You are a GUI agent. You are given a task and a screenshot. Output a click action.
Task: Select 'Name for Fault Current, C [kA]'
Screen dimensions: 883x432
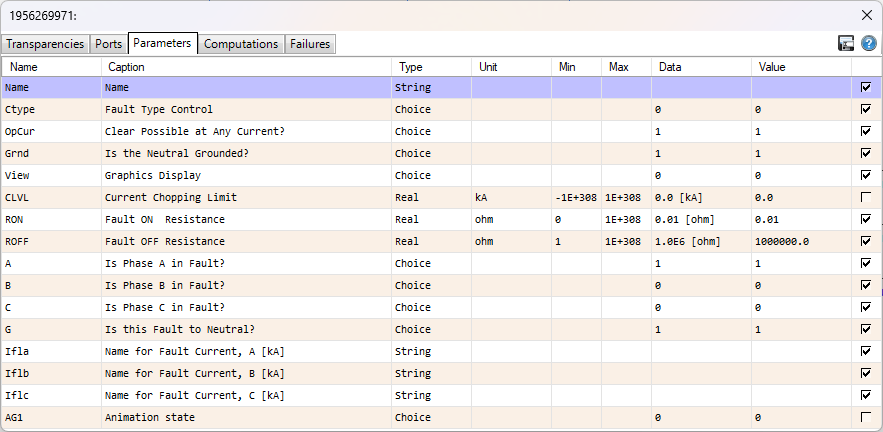[247, 395]
